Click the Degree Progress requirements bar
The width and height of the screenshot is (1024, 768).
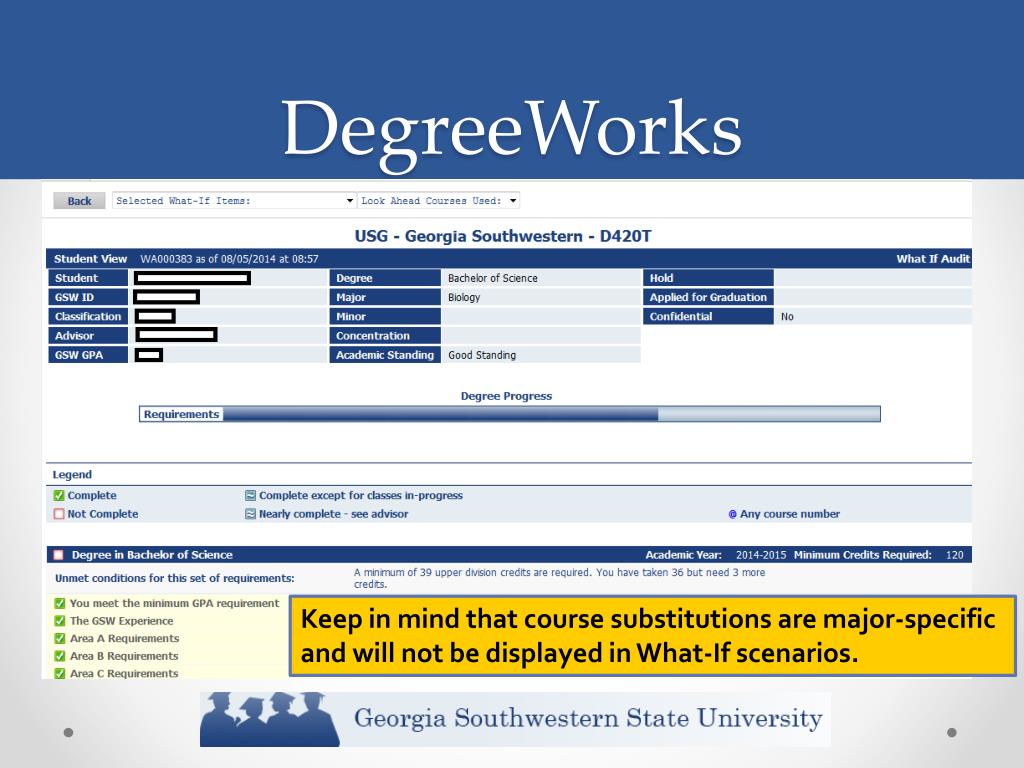[x=509, y=414]
